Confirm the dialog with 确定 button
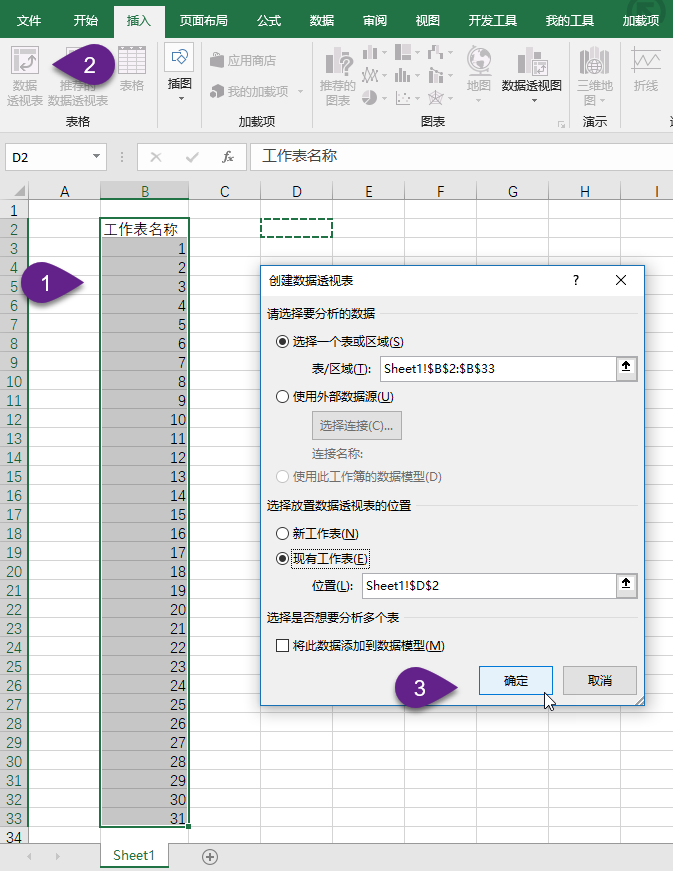The height and width of the screenshot is (871, 673). (x=516, y=681)
